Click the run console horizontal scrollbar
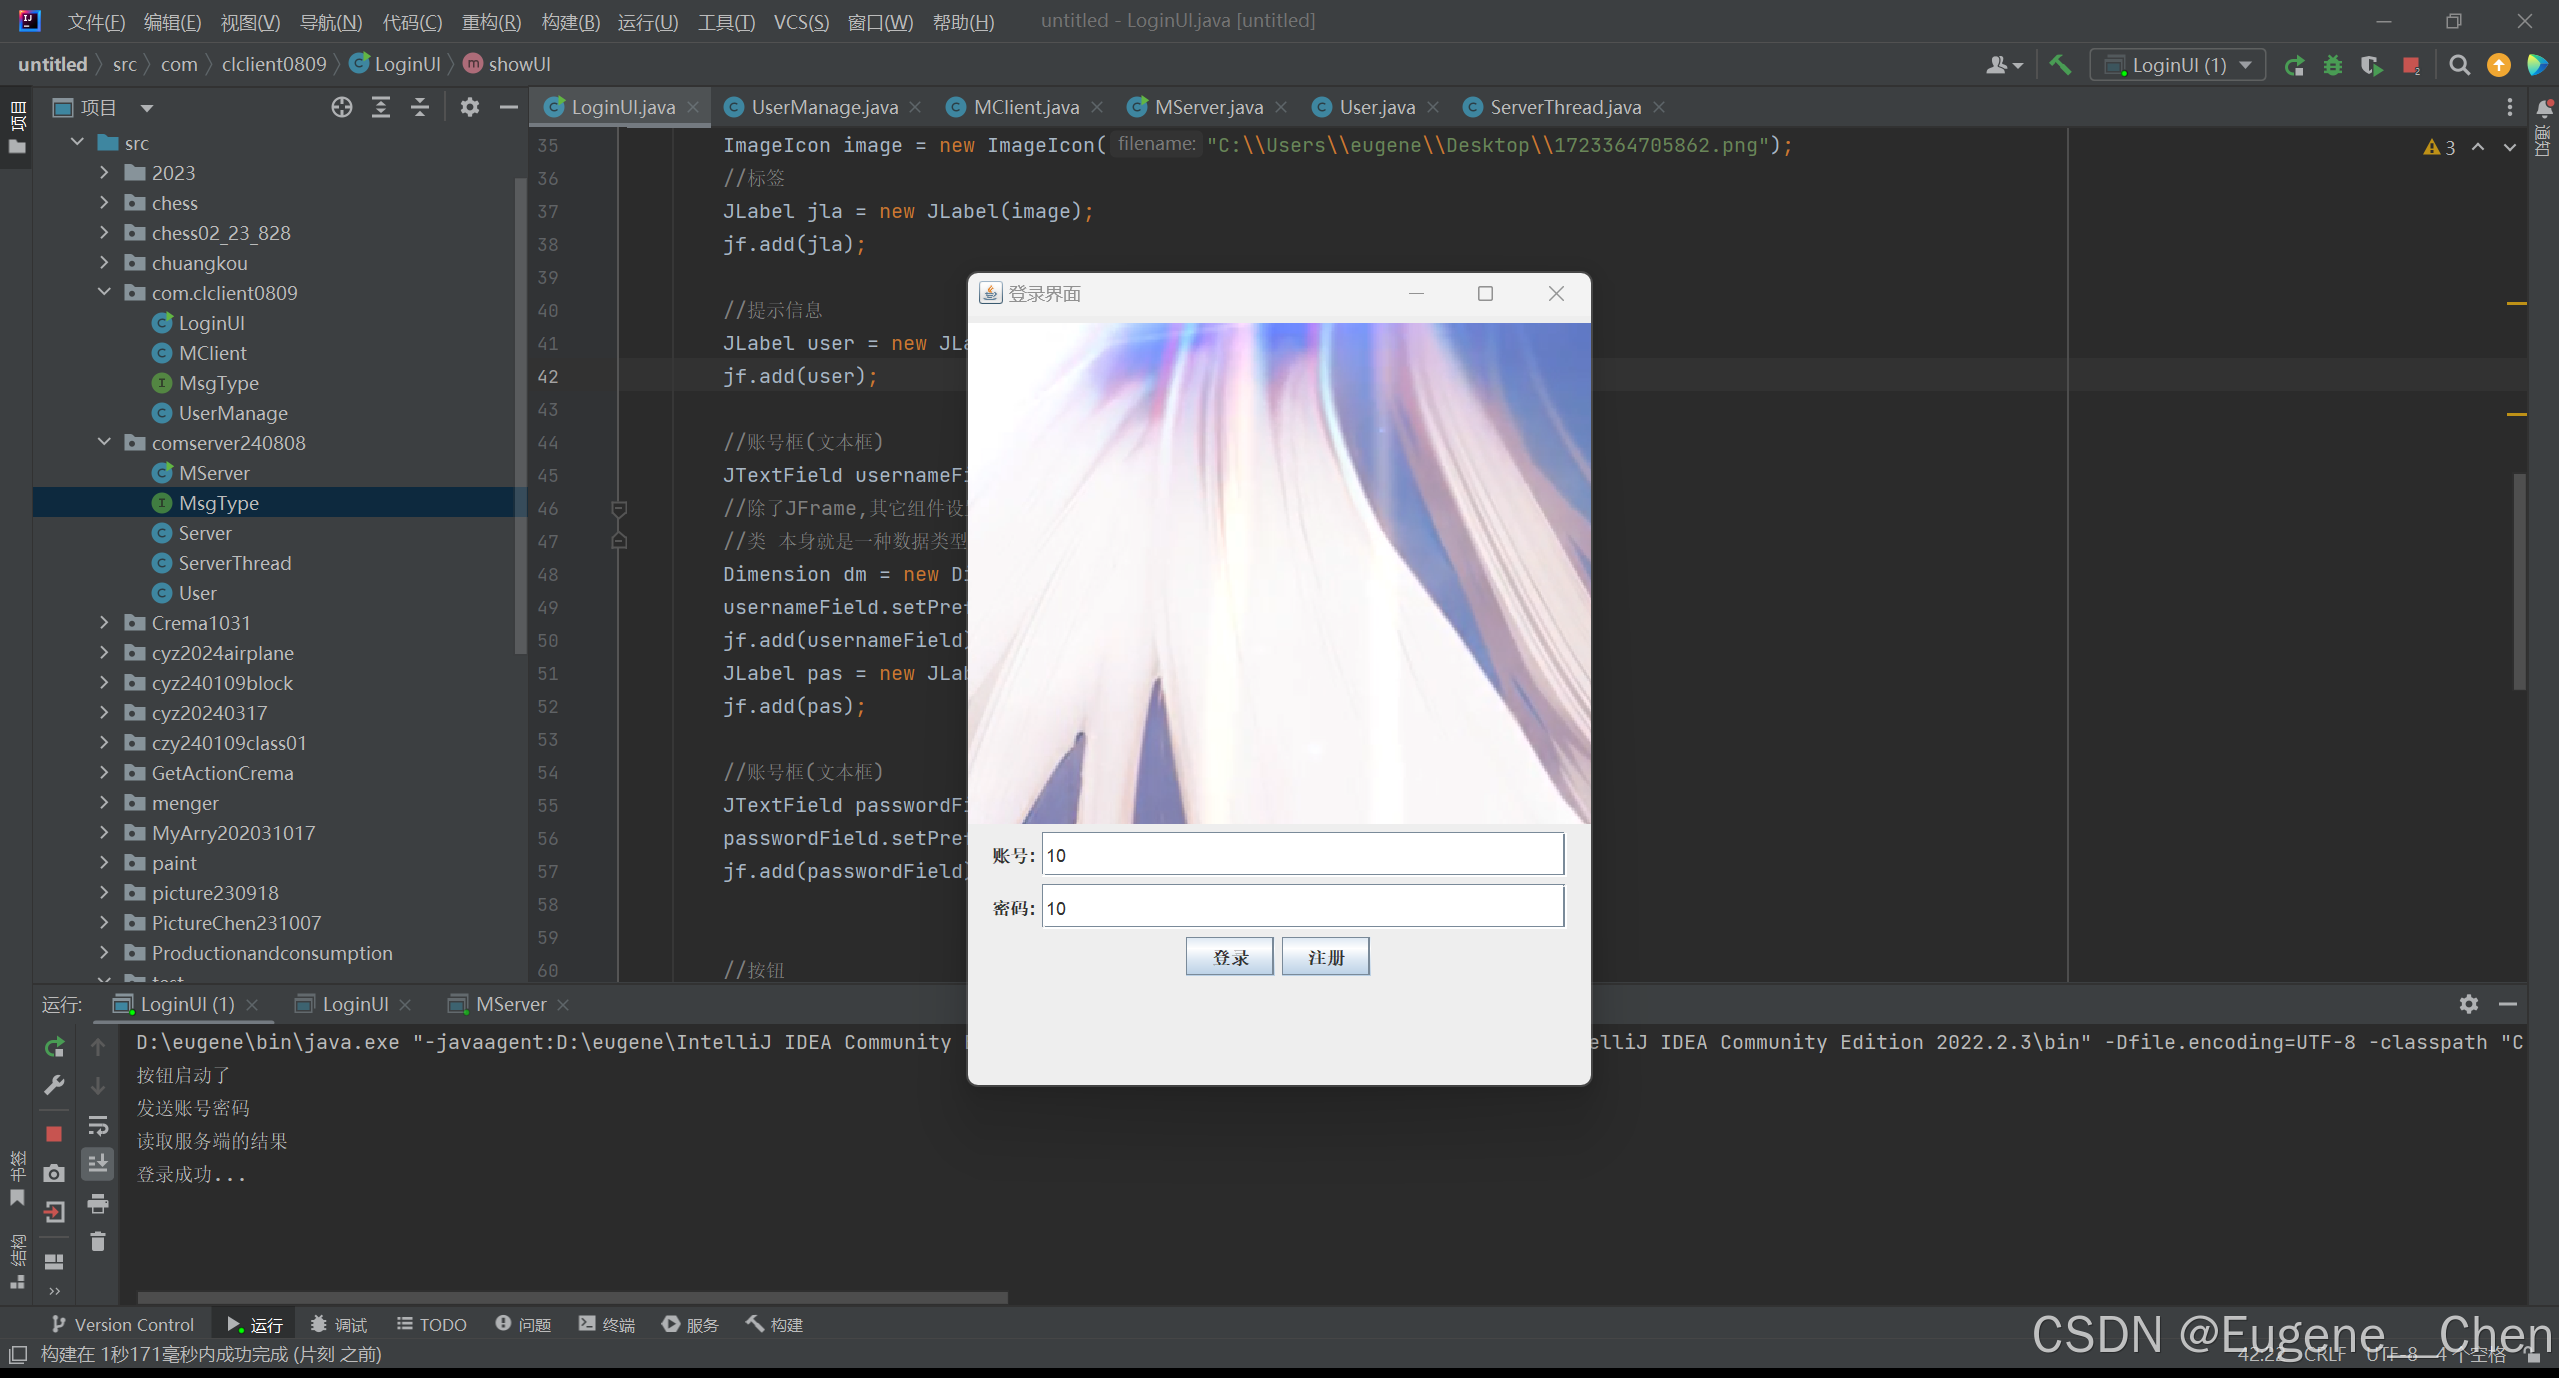The height and width of the screenshot is (1378, 2559). coord(572,1297)
